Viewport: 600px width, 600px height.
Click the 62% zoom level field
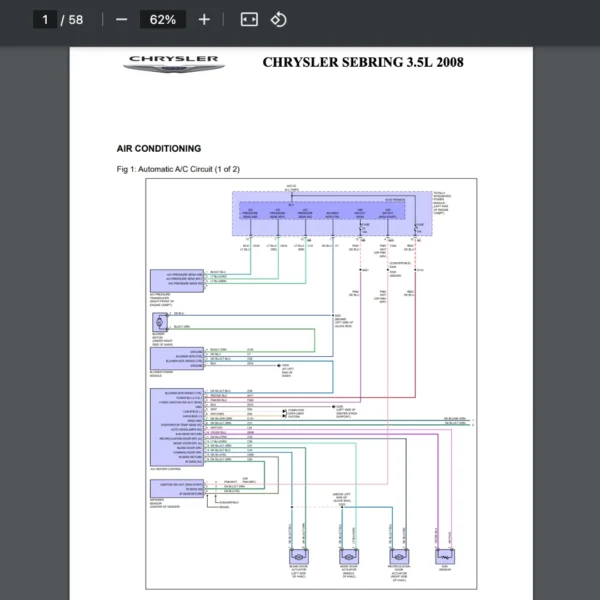pos(162,20)
